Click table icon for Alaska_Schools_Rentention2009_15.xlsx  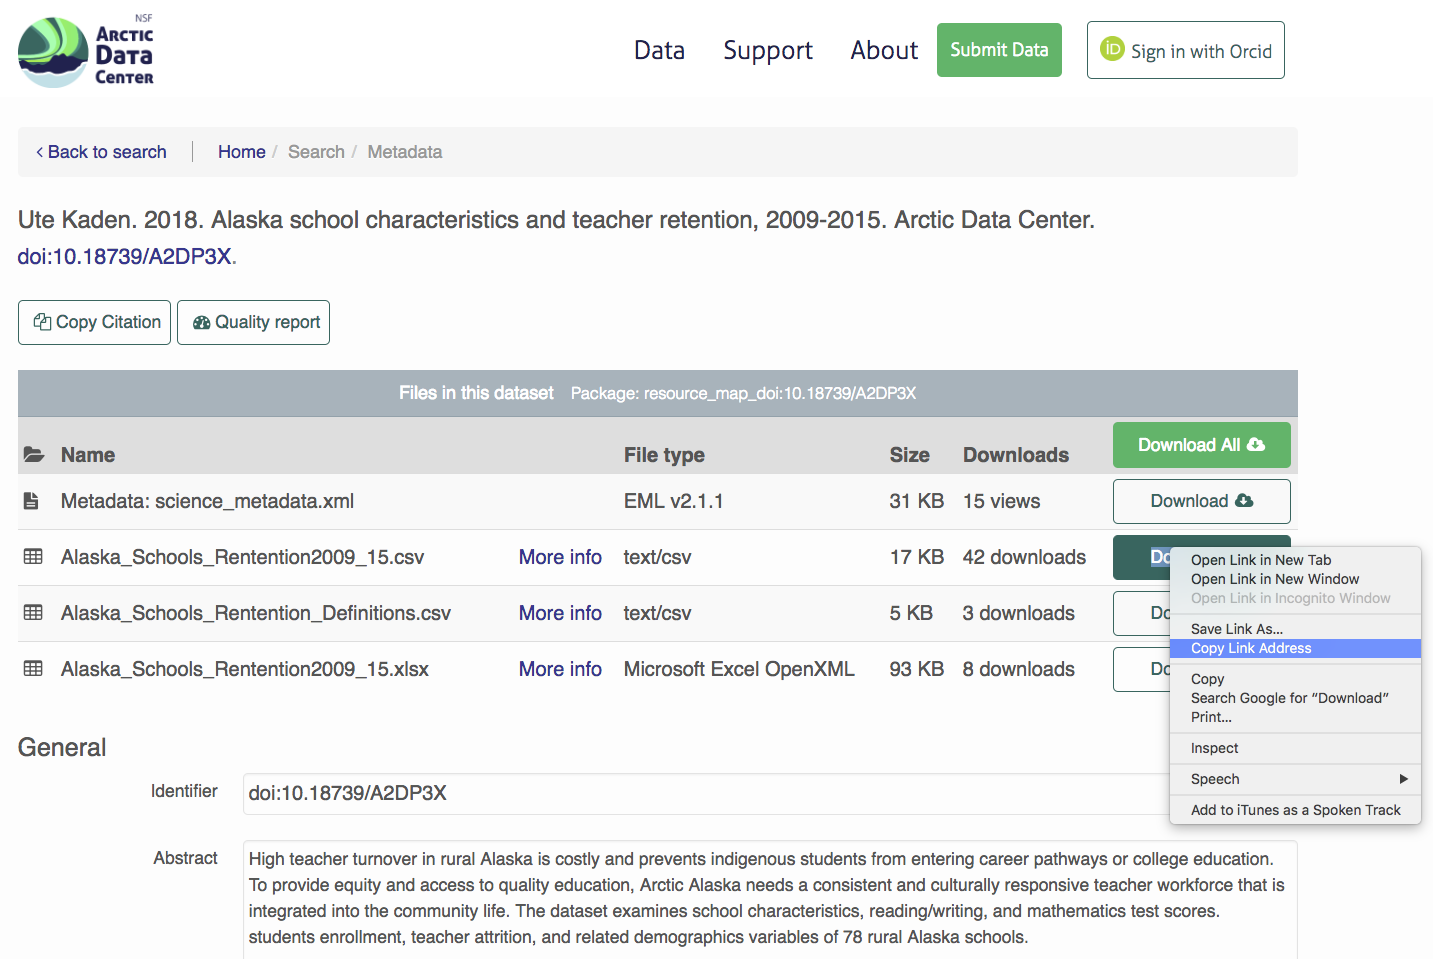tap(33, 669)
